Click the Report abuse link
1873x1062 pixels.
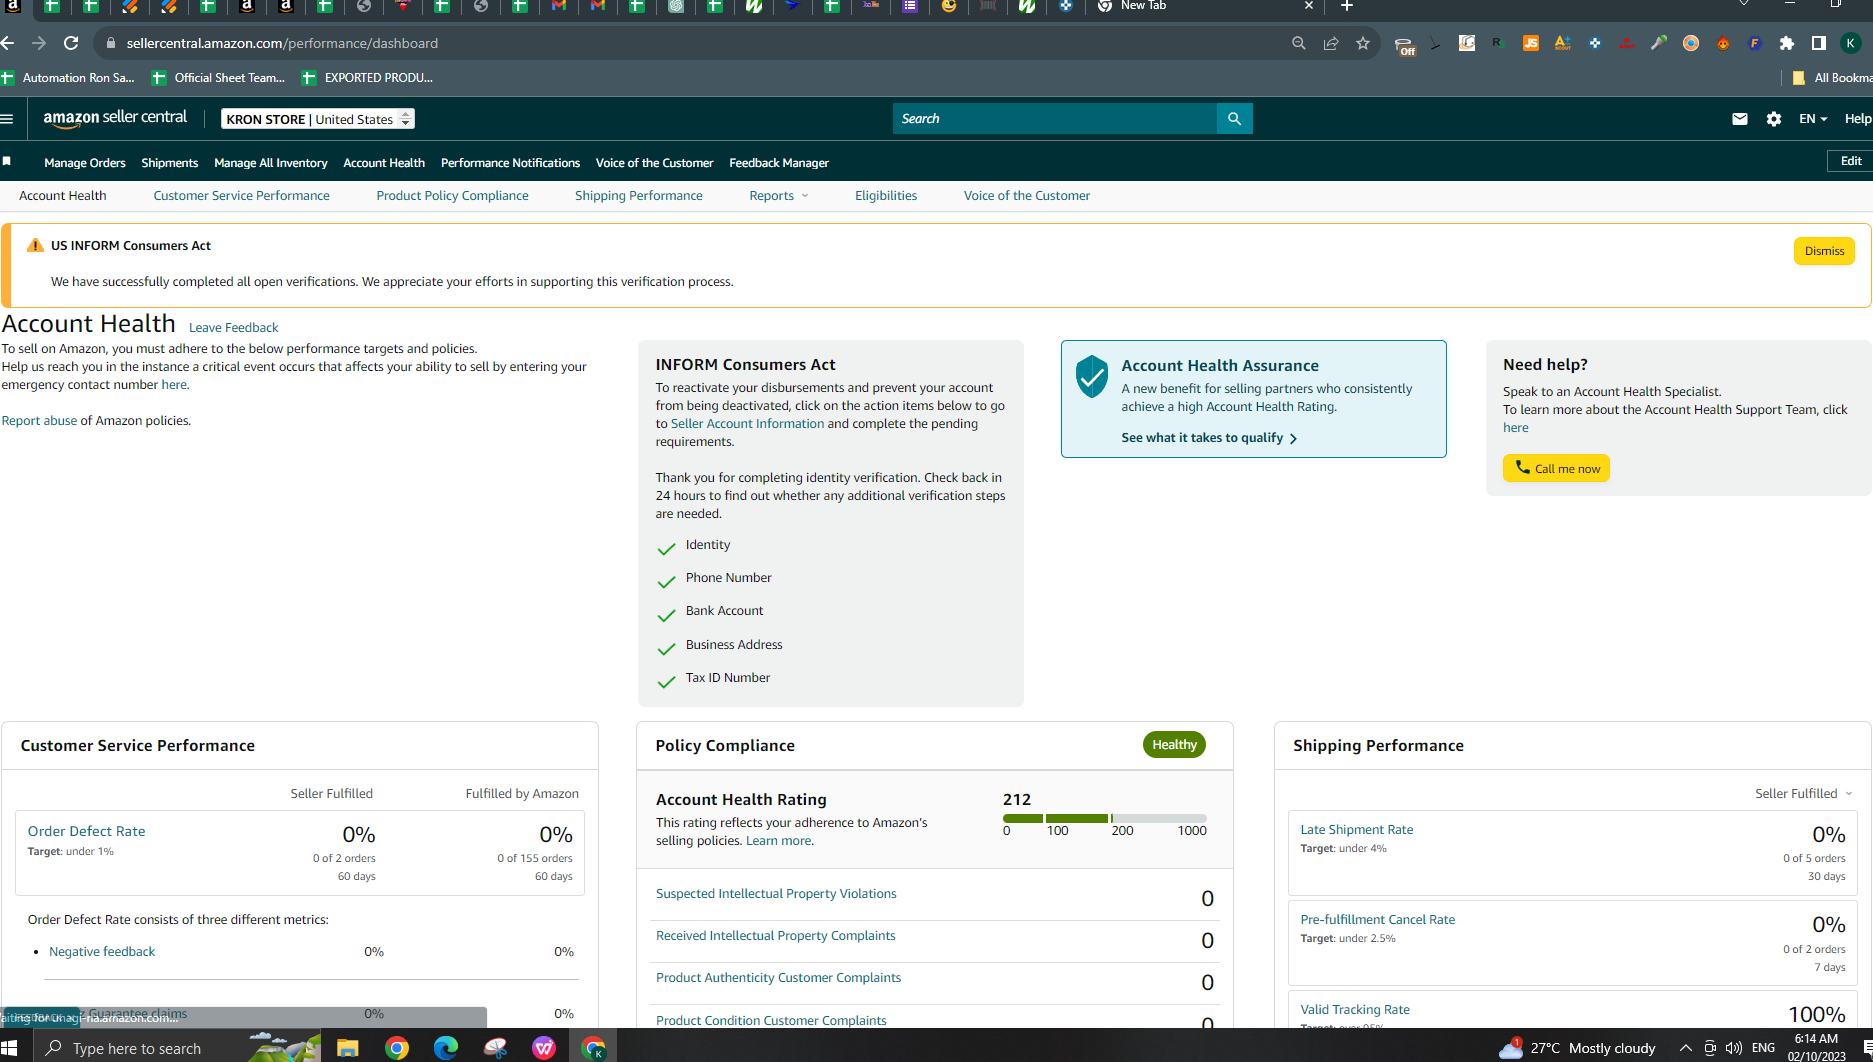coord(39,421)
